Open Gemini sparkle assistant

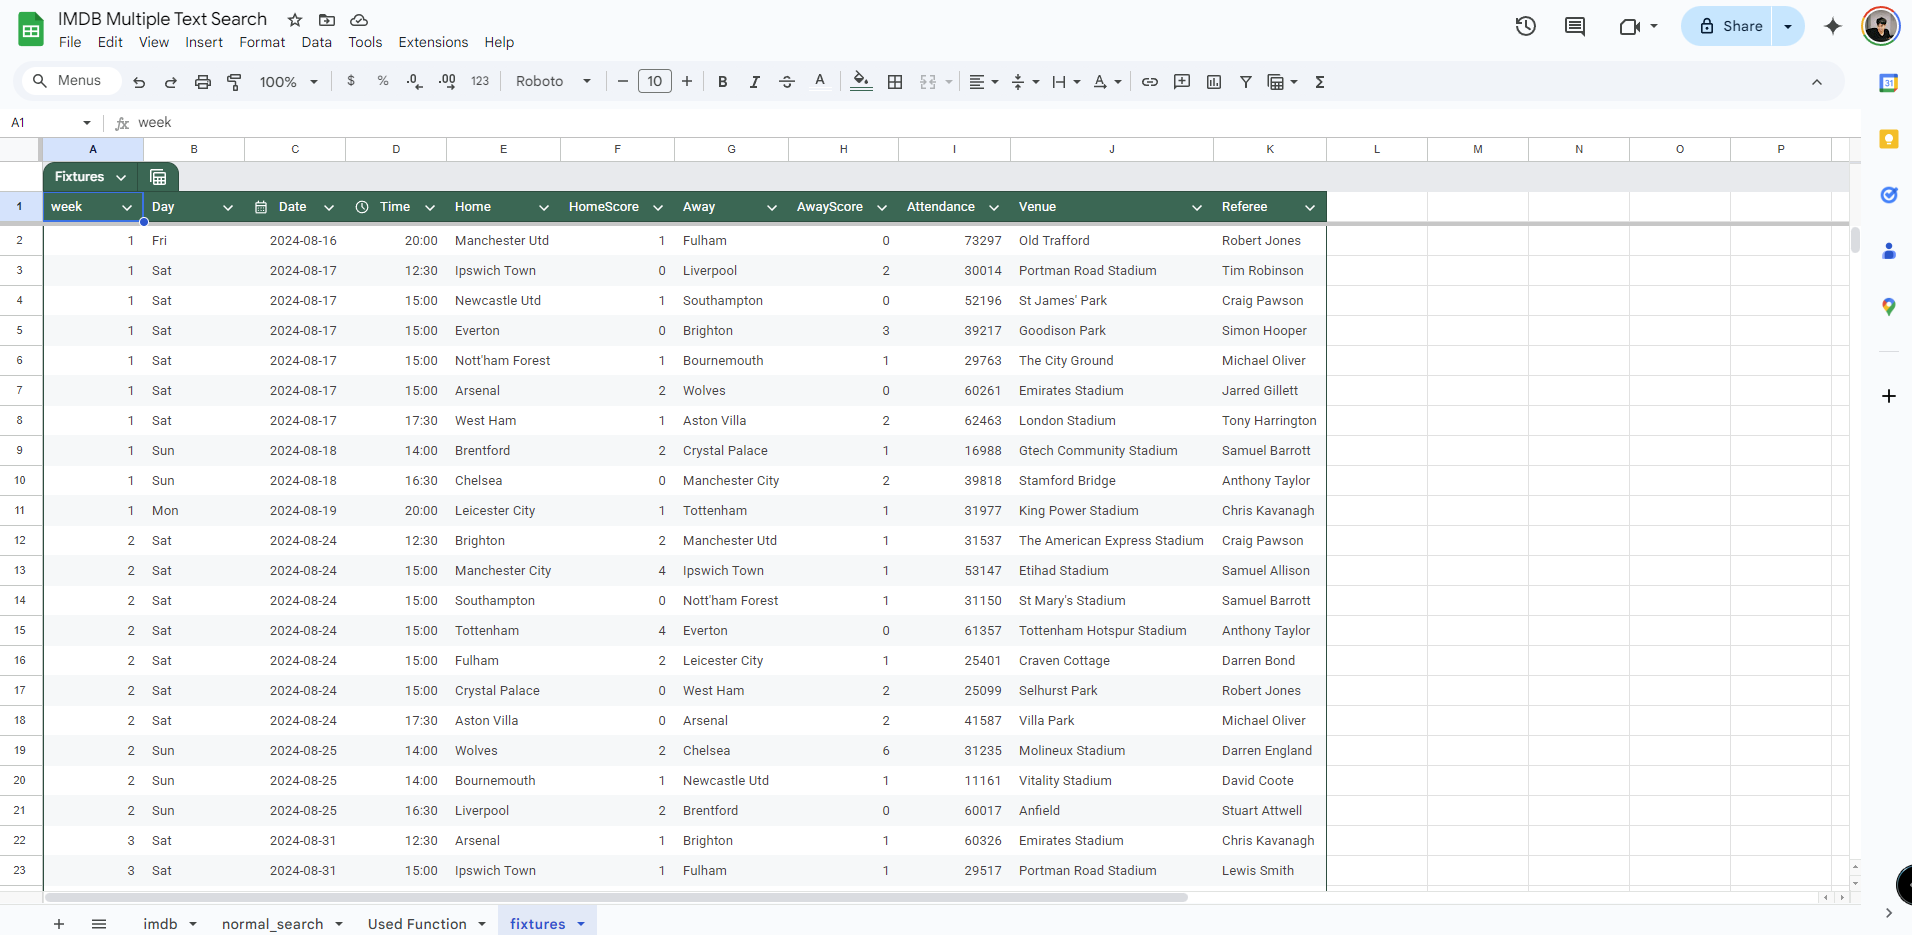[x=1833, y=26]
